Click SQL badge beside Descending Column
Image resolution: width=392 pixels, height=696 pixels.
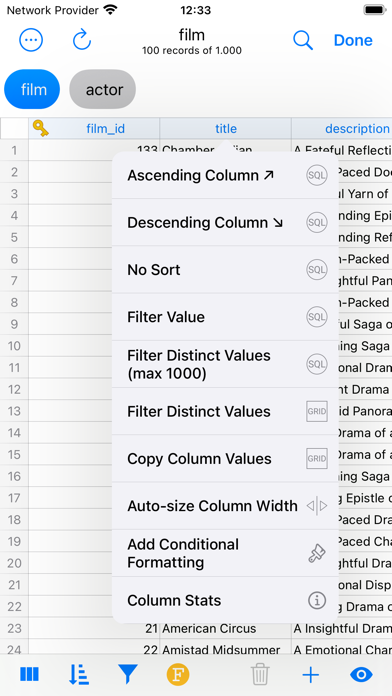click(x=317, y=222)
